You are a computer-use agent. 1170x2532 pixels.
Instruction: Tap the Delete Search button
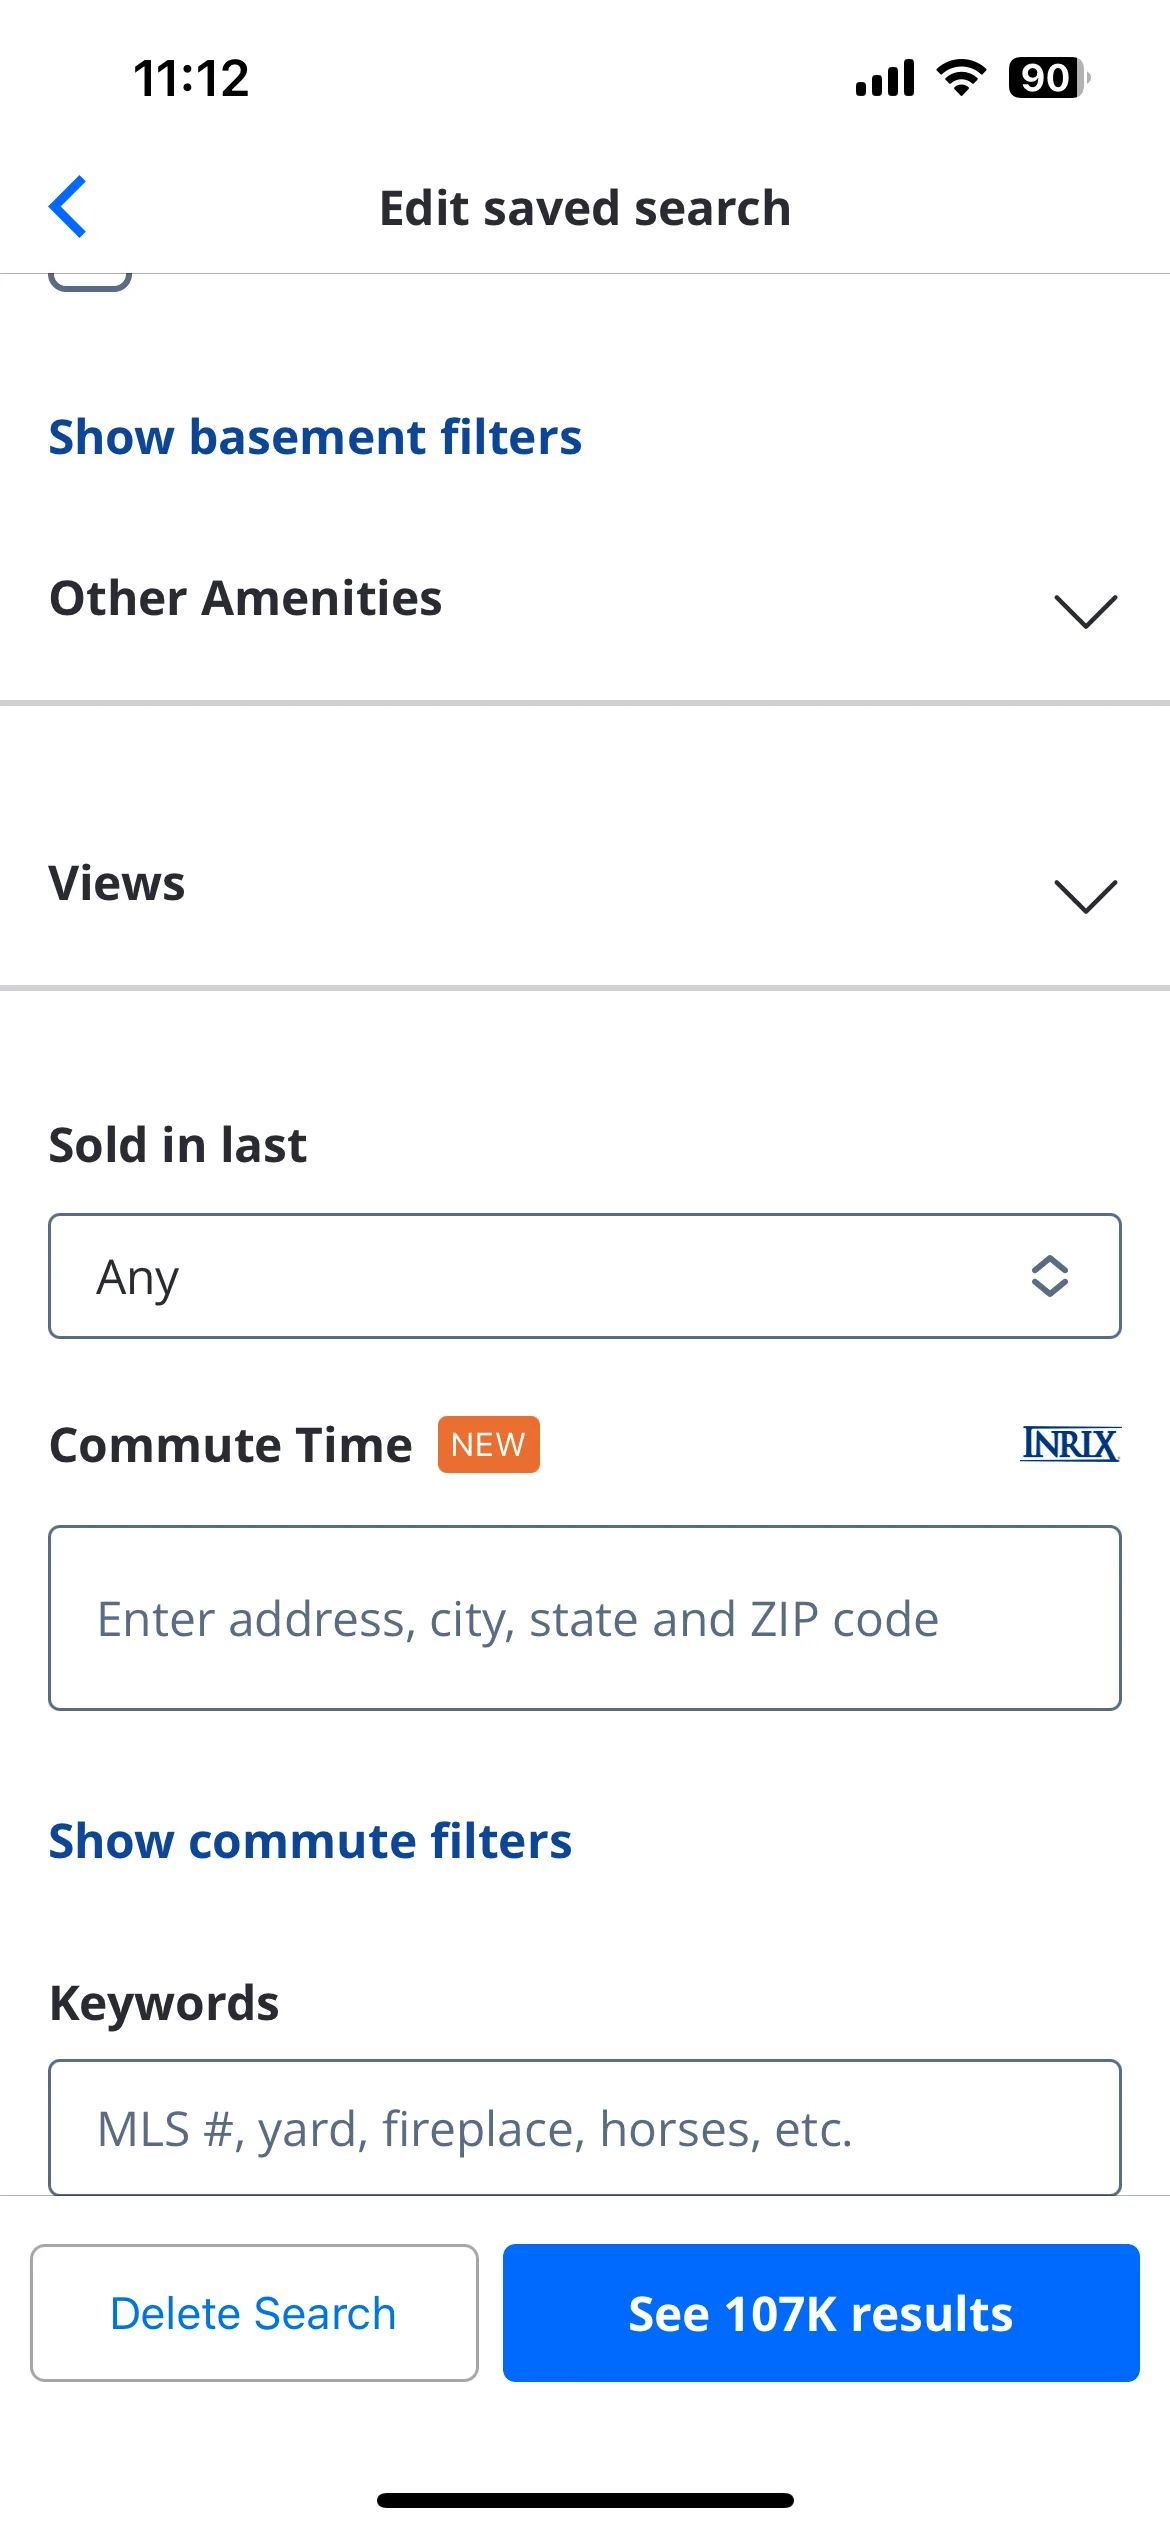point(254,2313)
